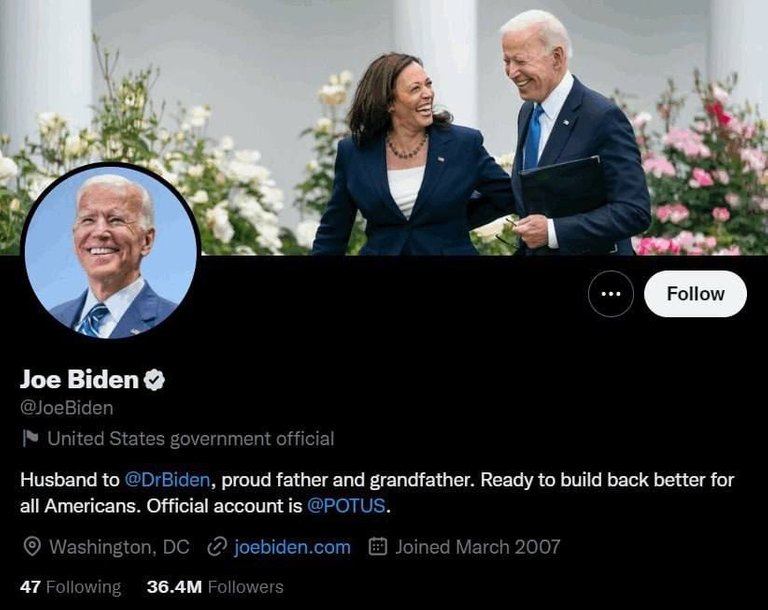This screenshot has height=610, width=768.
Task: Click the verified checkmark badge
Action: click(154, 380)
